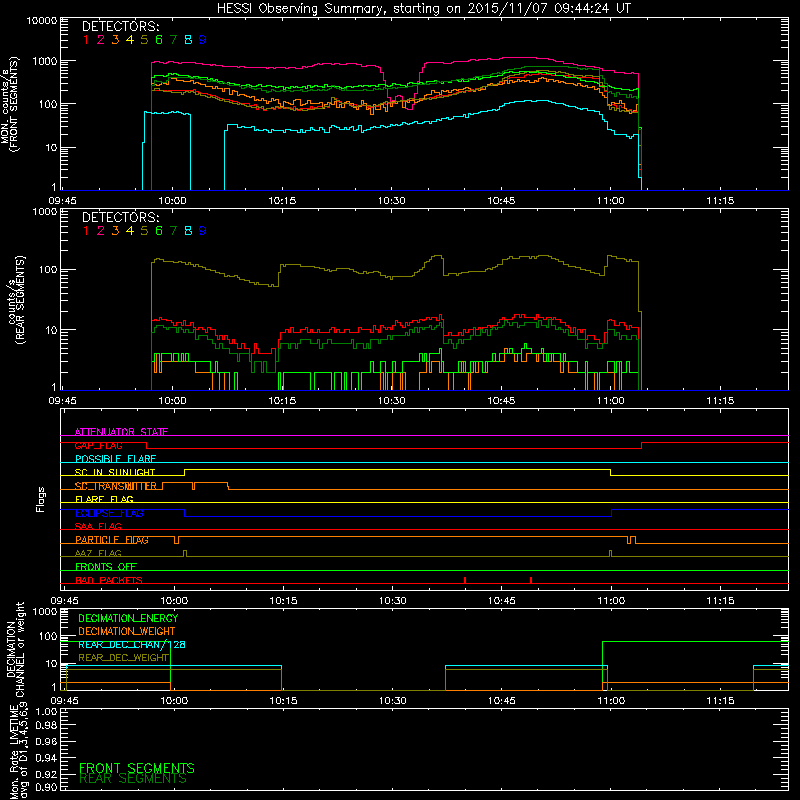This screenshot has width=800, height=800.
Task: Select the GAP_FLAG label
Action: [98, 445]
